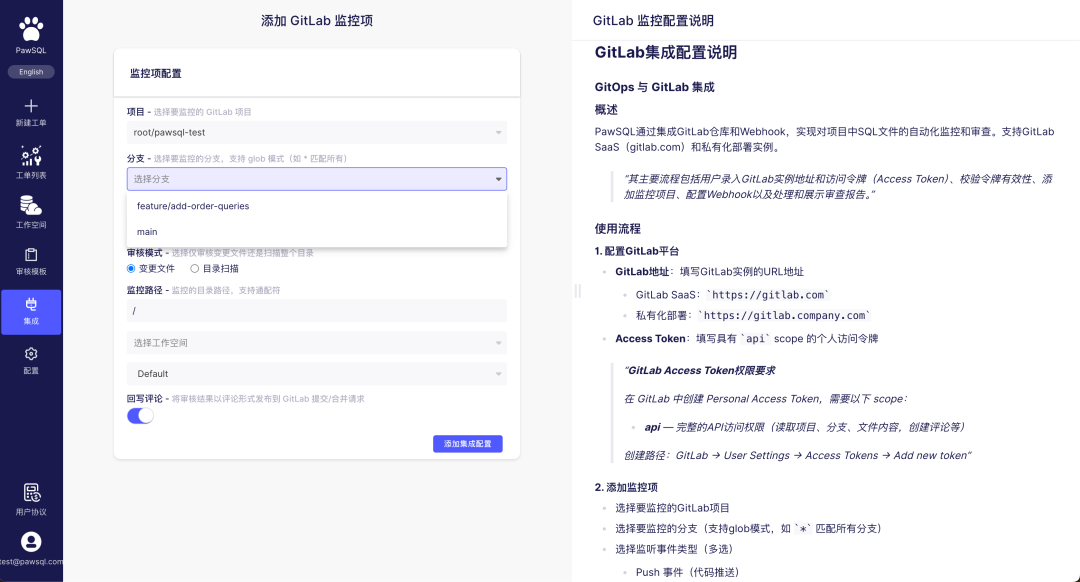The height and width of the screenshot is (582, 1080).
Task: Click the GitLab 监控配置说明 panel title
Action: tap(653, 21)
